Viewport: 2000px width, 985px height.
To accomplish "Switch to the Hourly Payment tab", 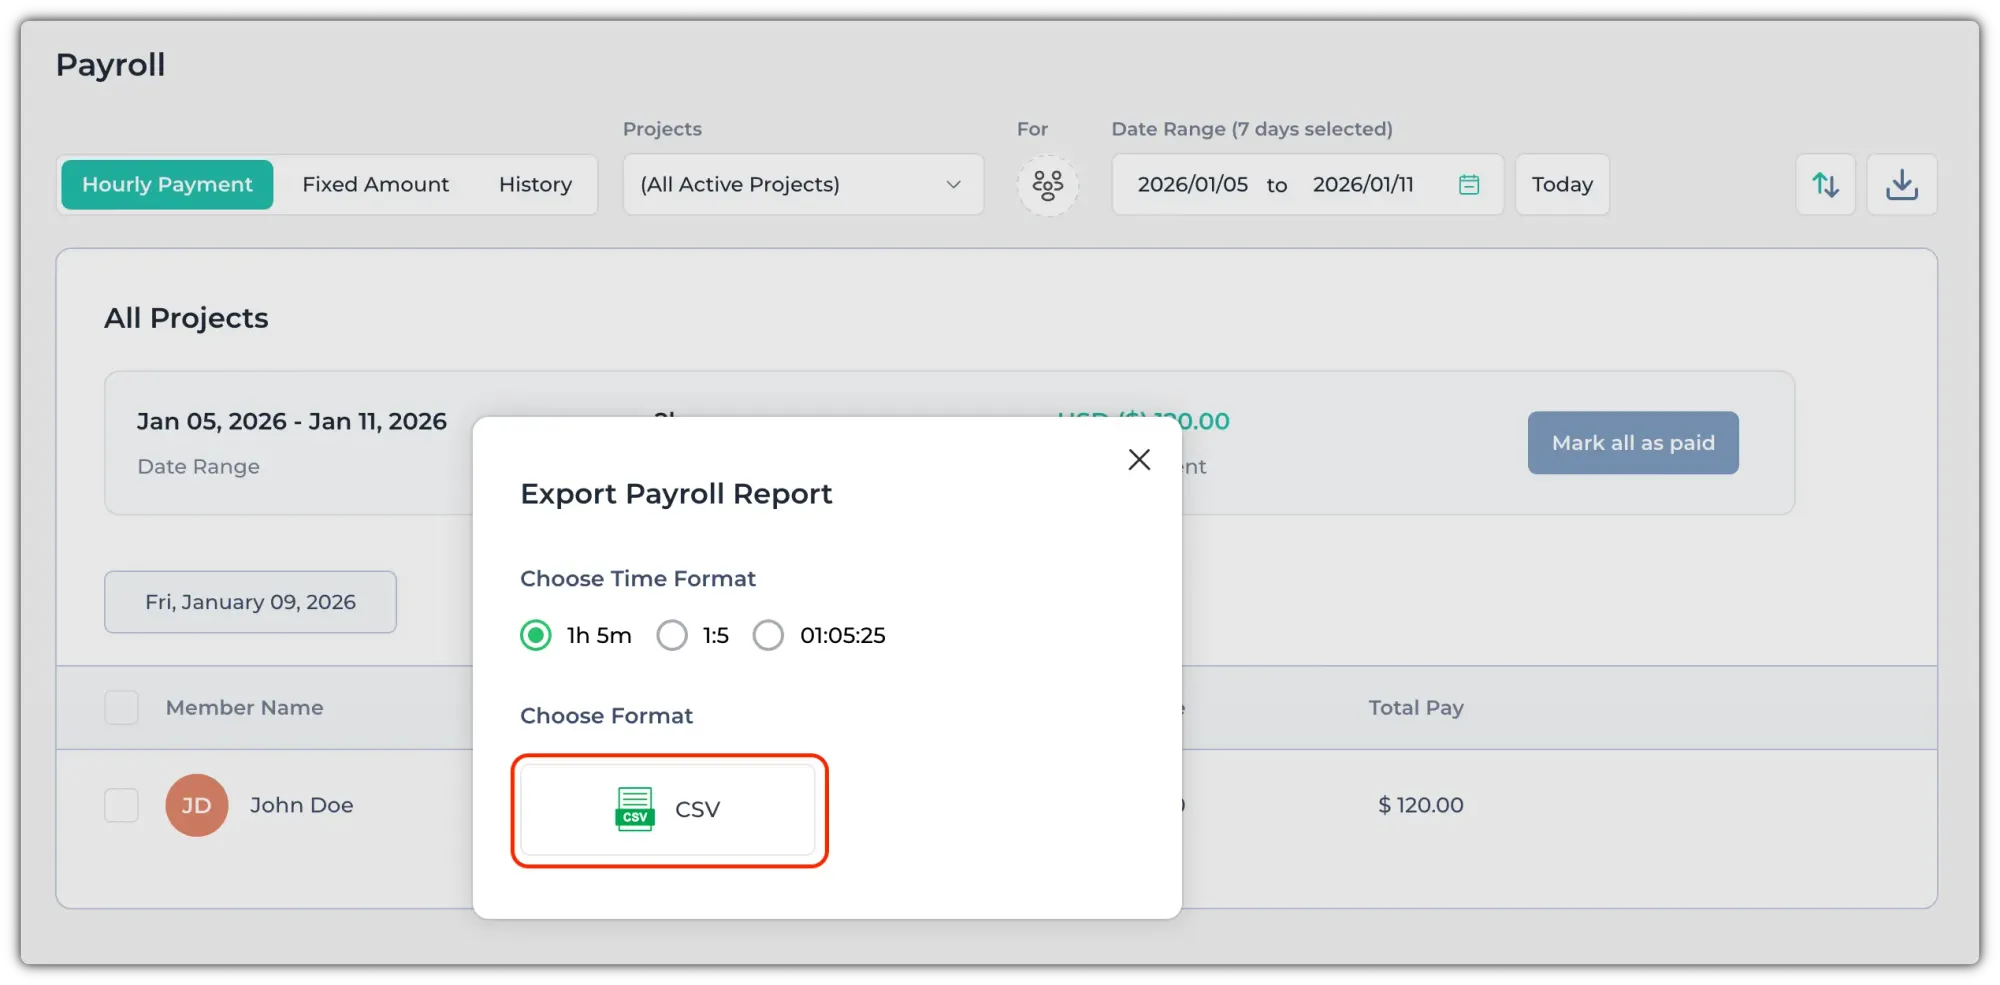I will 167,185.
